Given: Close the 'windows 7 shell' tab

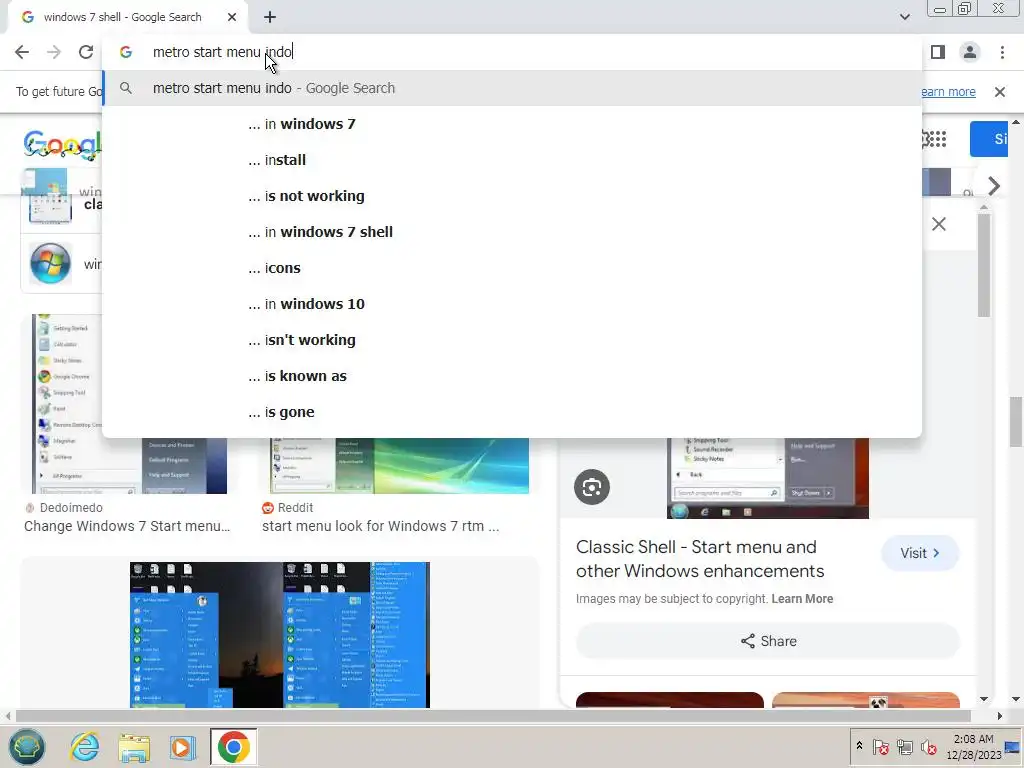Looking at the screenshot, I should [232, 18].
